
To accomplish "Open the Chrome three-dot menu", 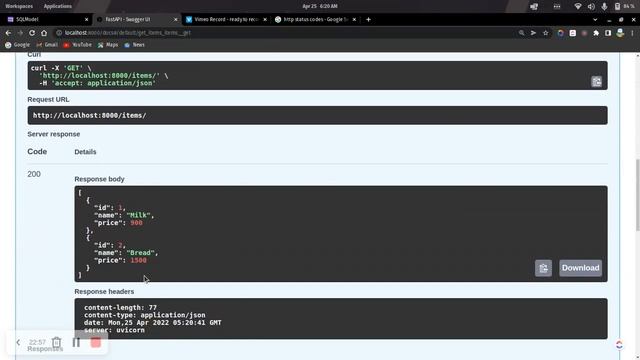I will 632,33.
